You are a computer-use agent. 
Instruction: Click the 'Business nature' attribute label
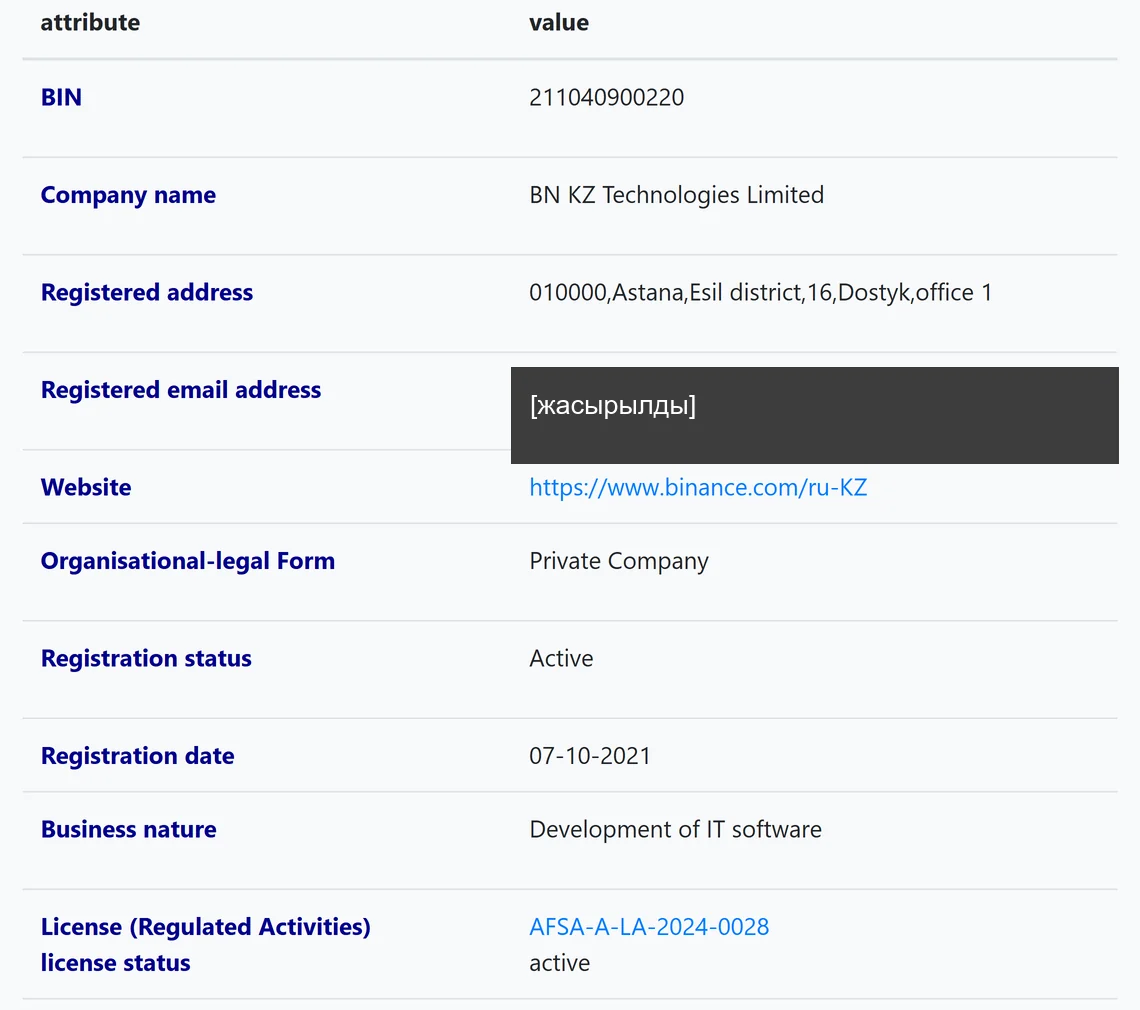click(129, 830)
